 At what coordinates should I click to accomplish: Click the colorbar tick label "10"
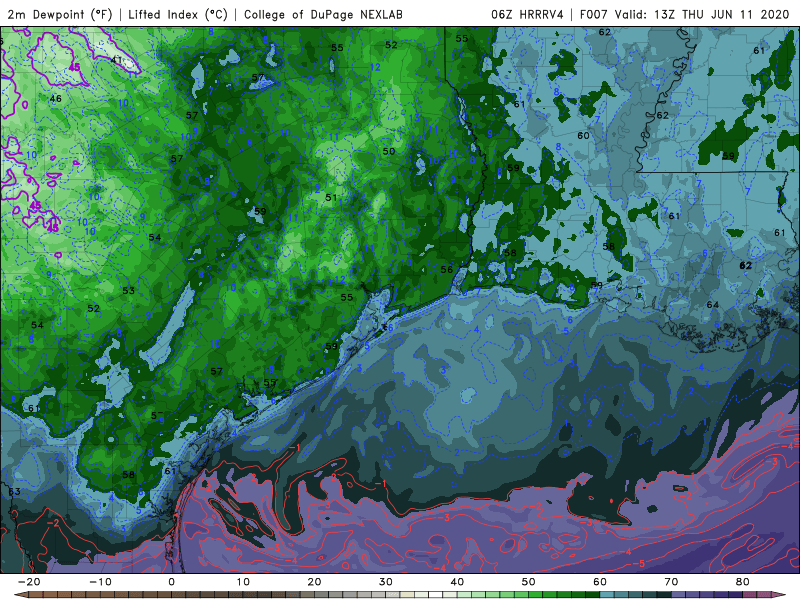click(x=243, y=582)
